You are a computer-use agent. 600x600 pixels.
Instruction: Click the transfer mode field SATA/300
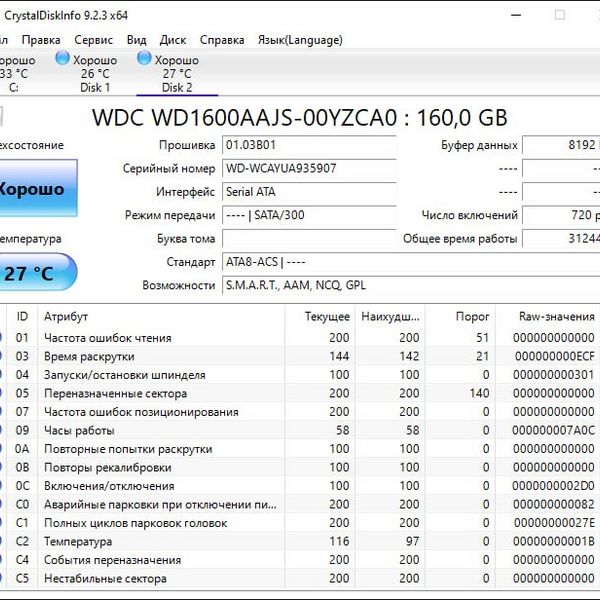click(309, 215)
